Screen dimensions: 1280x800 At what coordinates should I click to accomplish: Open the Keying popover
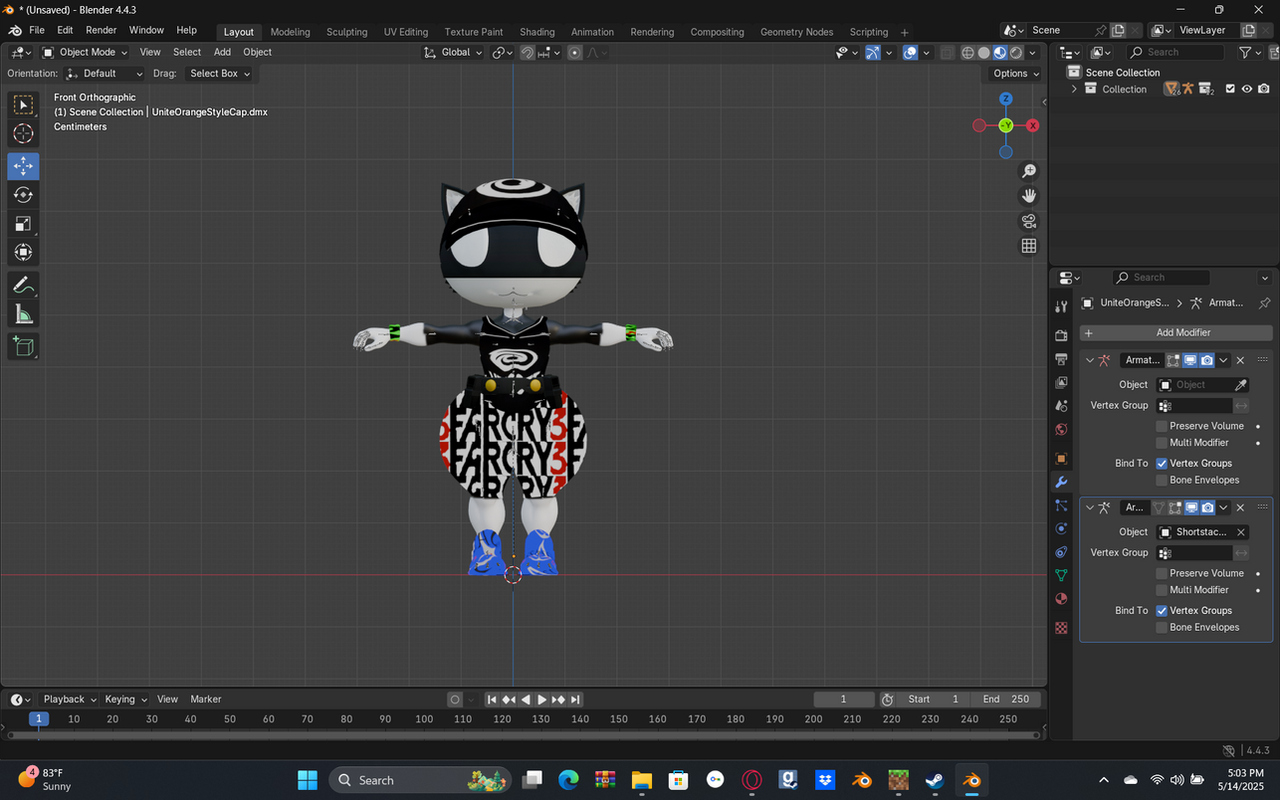126,699
